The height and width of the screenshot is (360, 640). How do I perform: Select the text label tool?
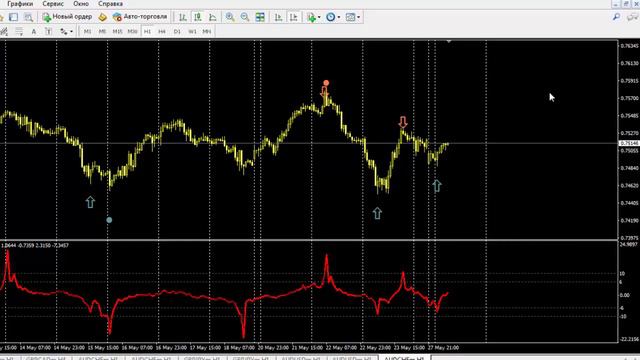coord(48,31)
